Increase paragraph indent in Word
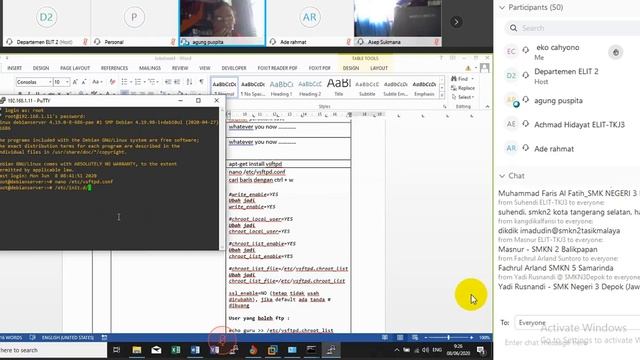The image size is (640, 360). [177, 82]
